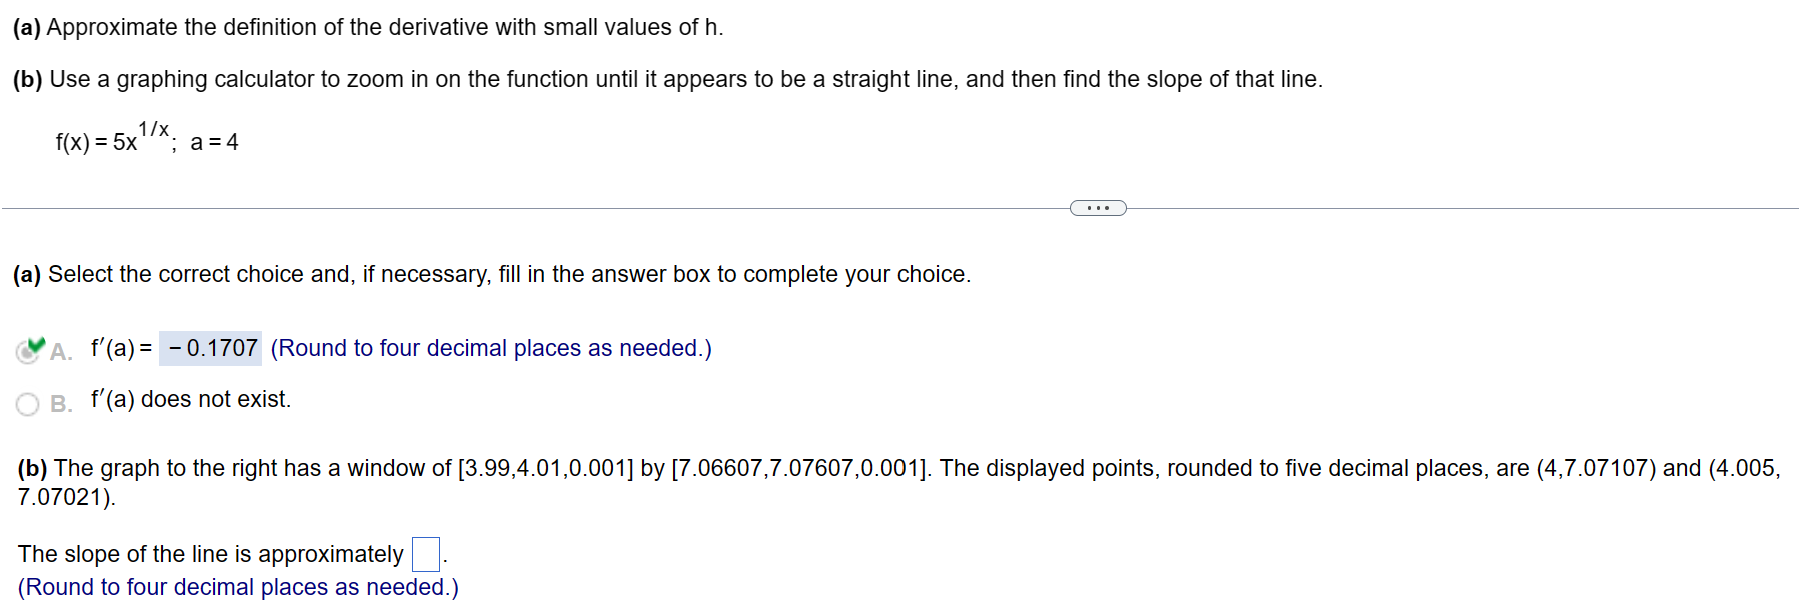The width and height of the screenshot is (1800, 612).
Task: Click the part (a) question heading
Action: pyautogui.click(x=365, y=27)
